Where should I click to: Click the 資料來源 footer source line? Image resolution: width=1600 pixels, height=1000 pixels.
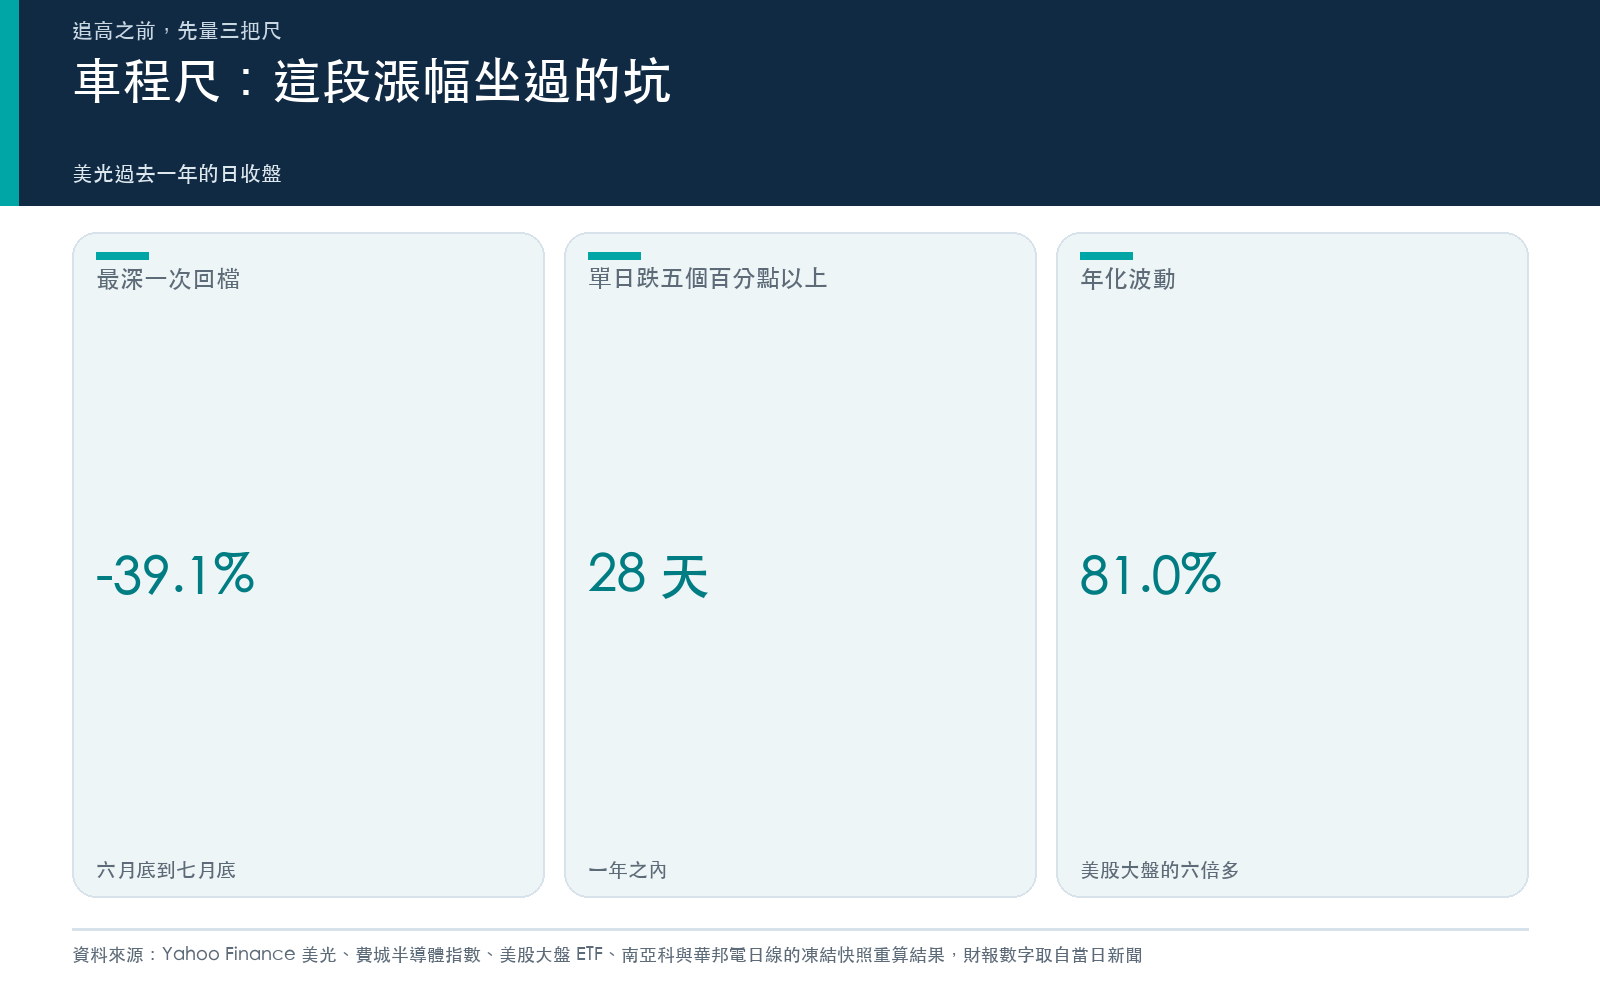pyautogui.click(x=608, y=955)
